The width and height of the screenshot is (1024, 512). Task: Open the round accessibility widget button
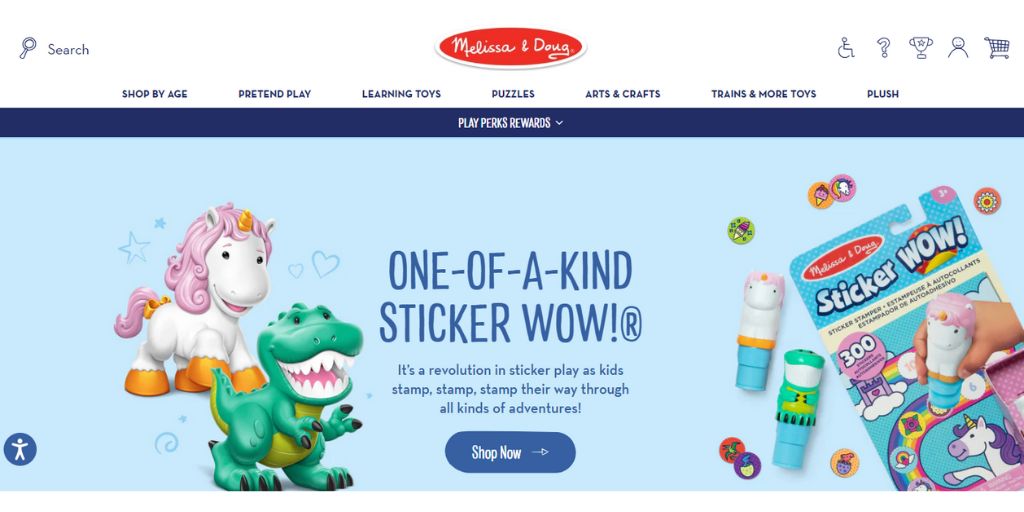tap(20, 449)
